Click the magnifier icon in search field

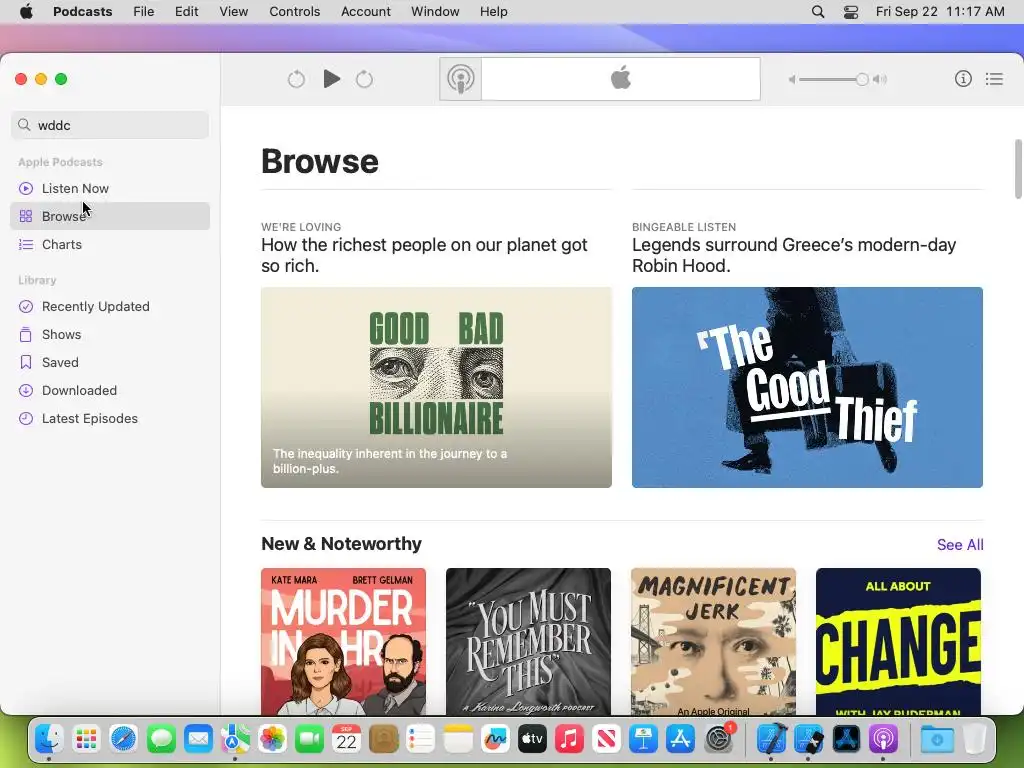(x=24, y=125)
